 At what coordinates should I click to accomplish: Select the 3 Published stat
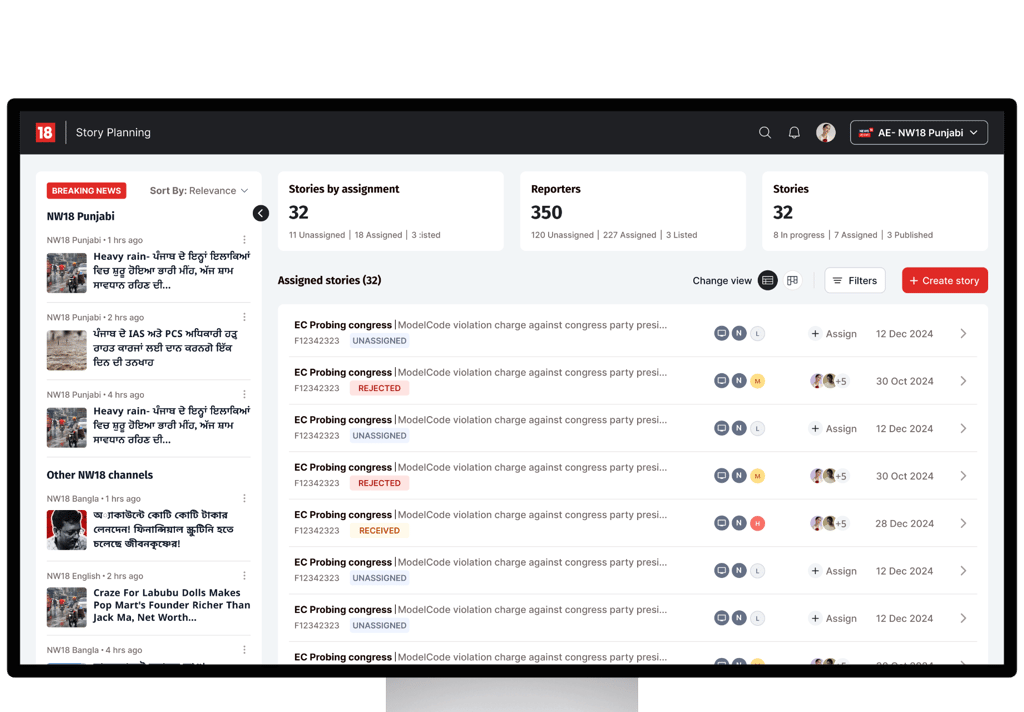point(910,235)
